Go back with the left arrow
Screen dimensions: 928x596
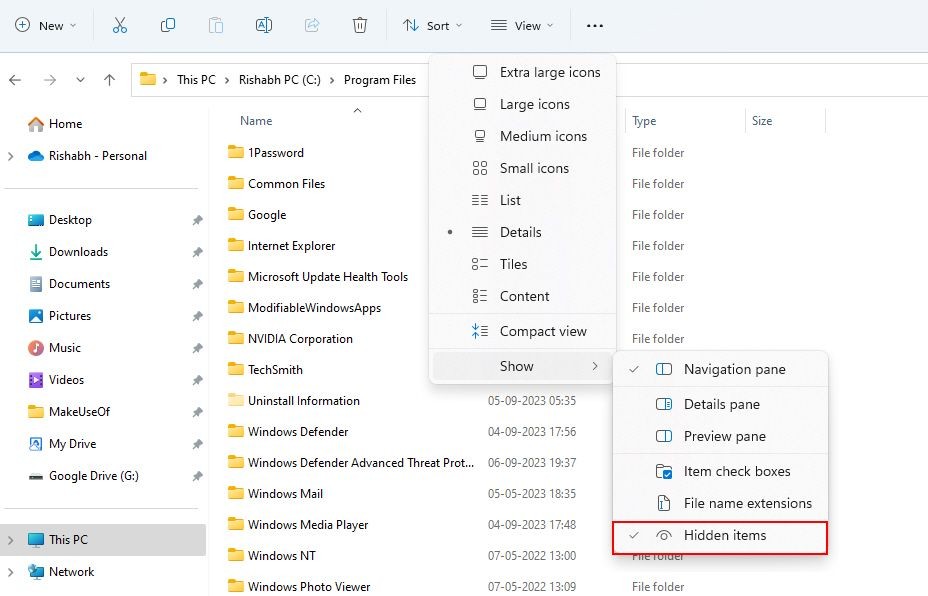(x=15, y=80)
